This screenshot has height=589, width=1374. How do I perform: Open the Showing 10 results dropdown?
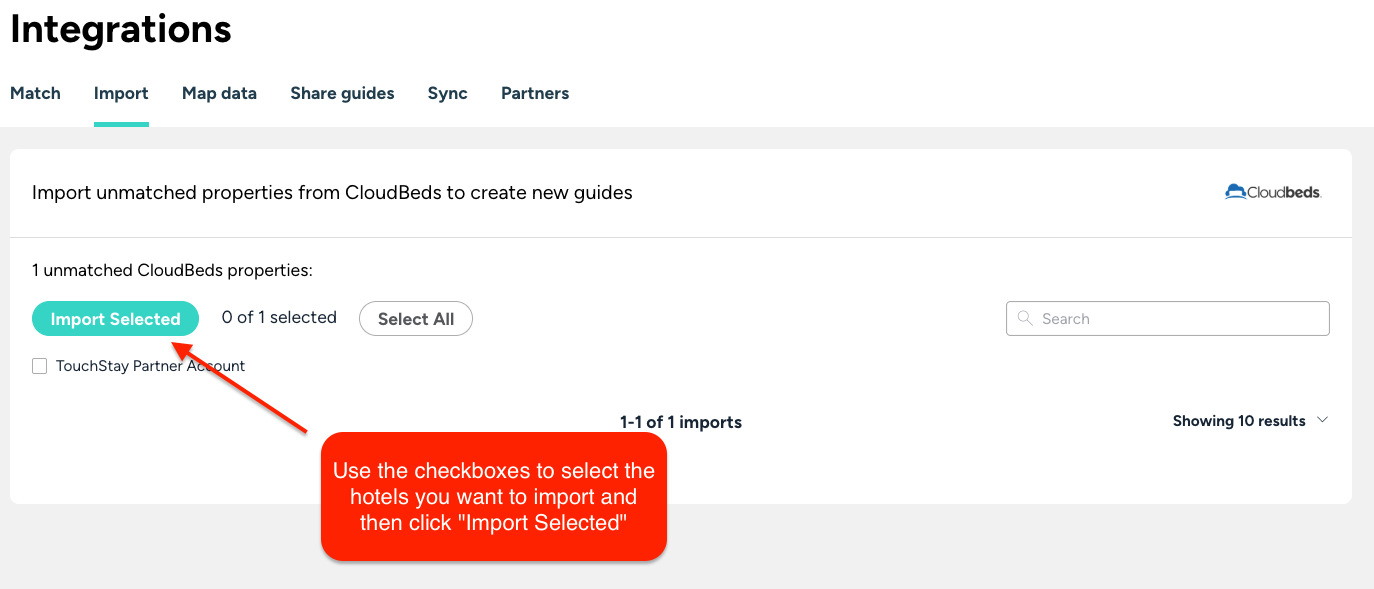[x=1250, y=421]
